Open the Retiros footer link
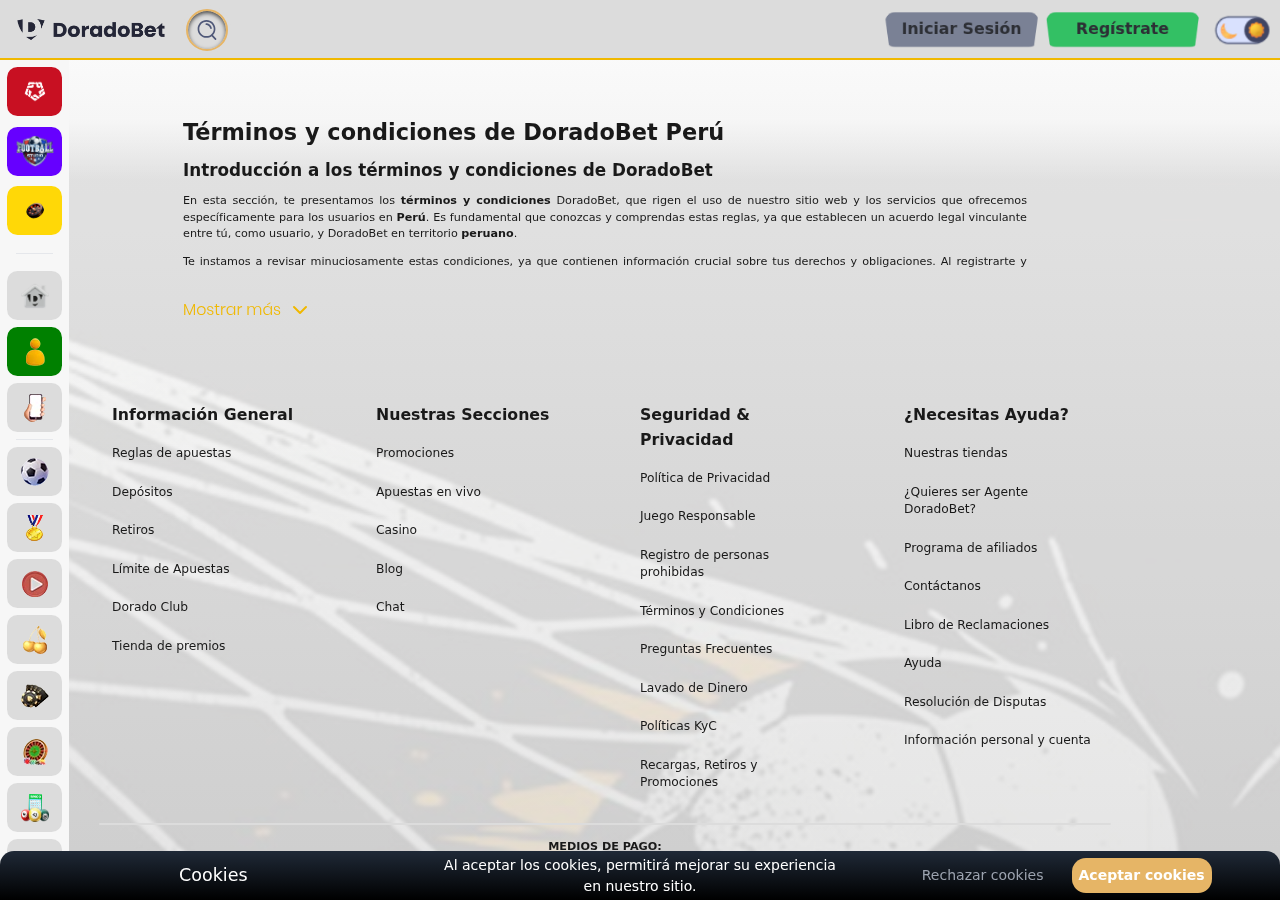The height and width of the screenshot is (900, 1280). [133, 530]
